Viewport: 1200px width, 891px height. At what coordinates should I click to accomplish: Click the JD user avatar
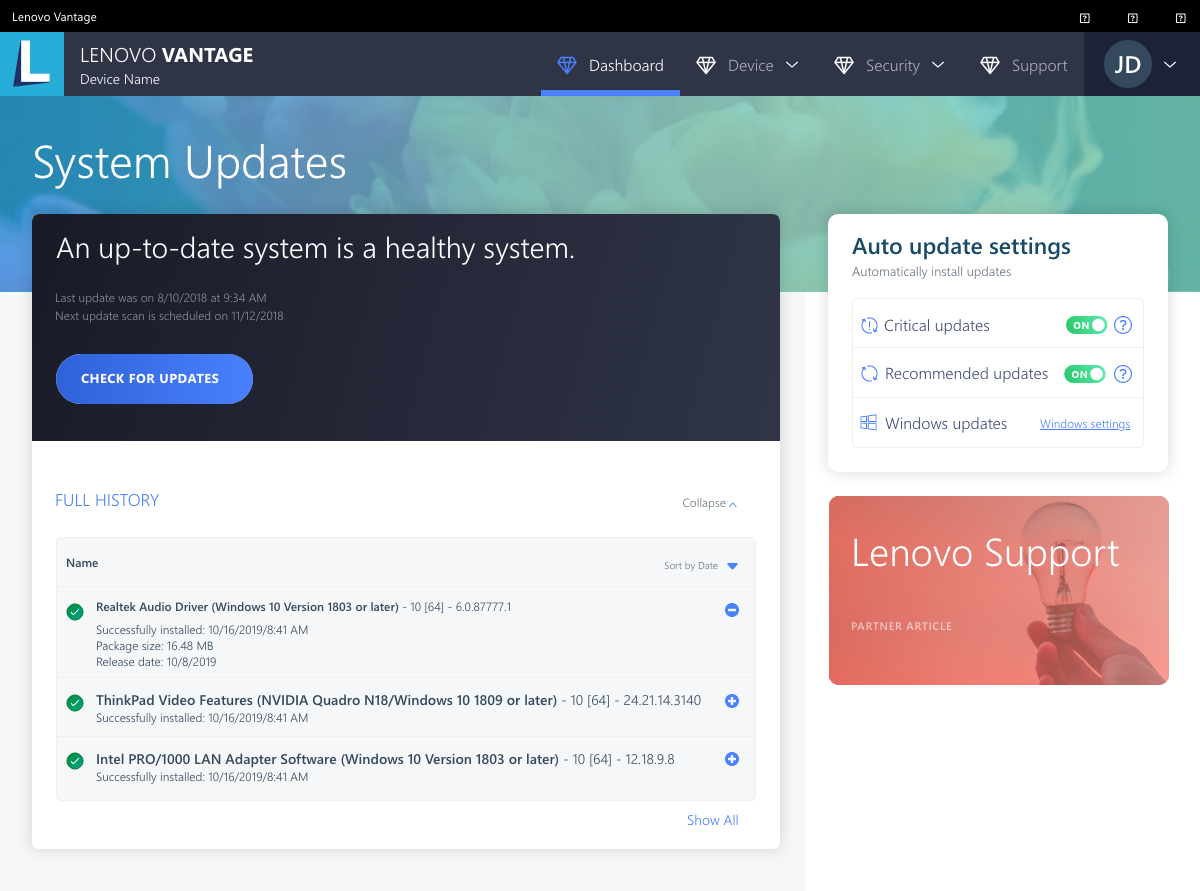tap(1128, 65)
